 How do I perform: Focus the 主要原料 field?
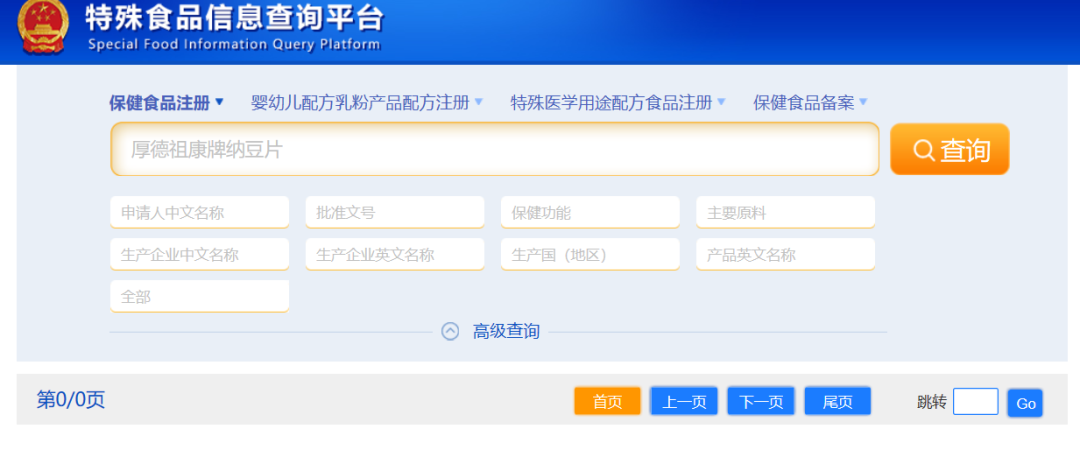(785, 213)
